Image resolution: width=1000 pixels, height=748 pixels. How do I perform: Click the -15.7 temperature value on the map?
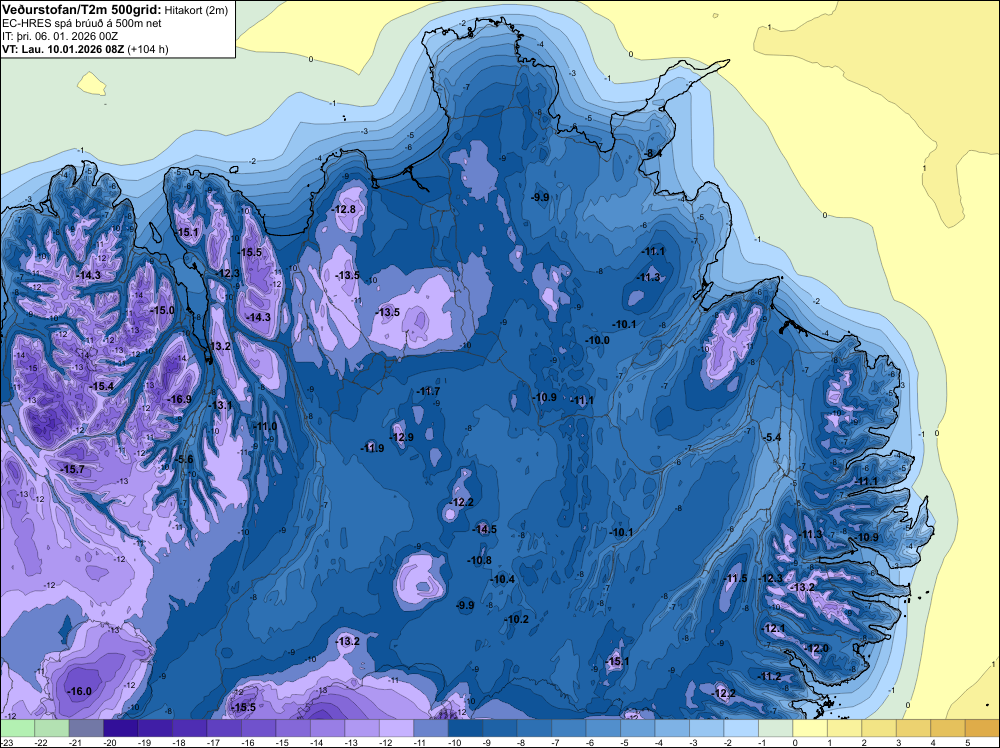[x=73, y=469]
